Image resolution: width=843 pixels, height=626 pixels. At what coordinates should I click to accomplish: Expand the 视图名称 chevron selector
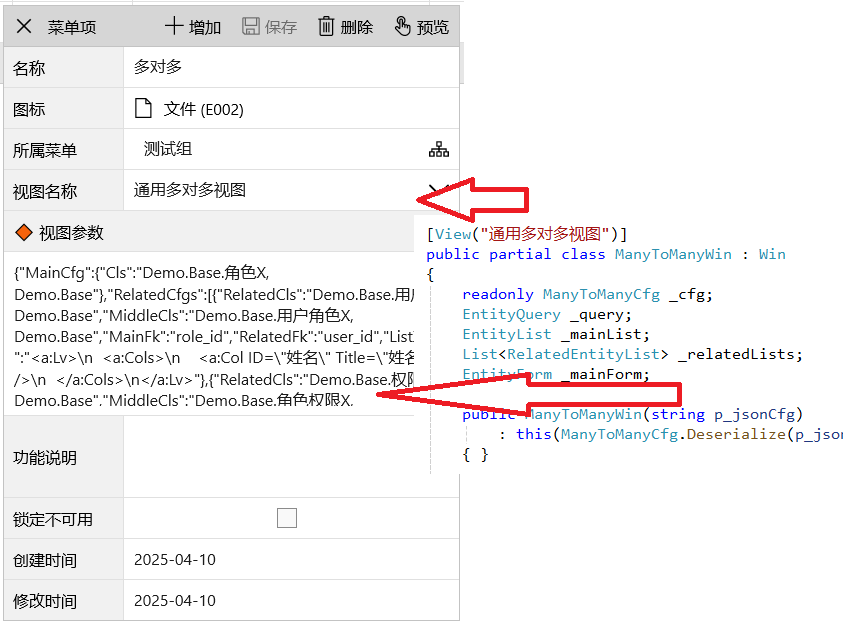[434, 190]
